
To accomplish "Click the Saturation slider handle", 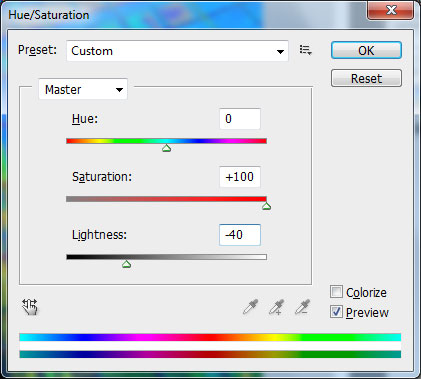I will pos(266,206).
